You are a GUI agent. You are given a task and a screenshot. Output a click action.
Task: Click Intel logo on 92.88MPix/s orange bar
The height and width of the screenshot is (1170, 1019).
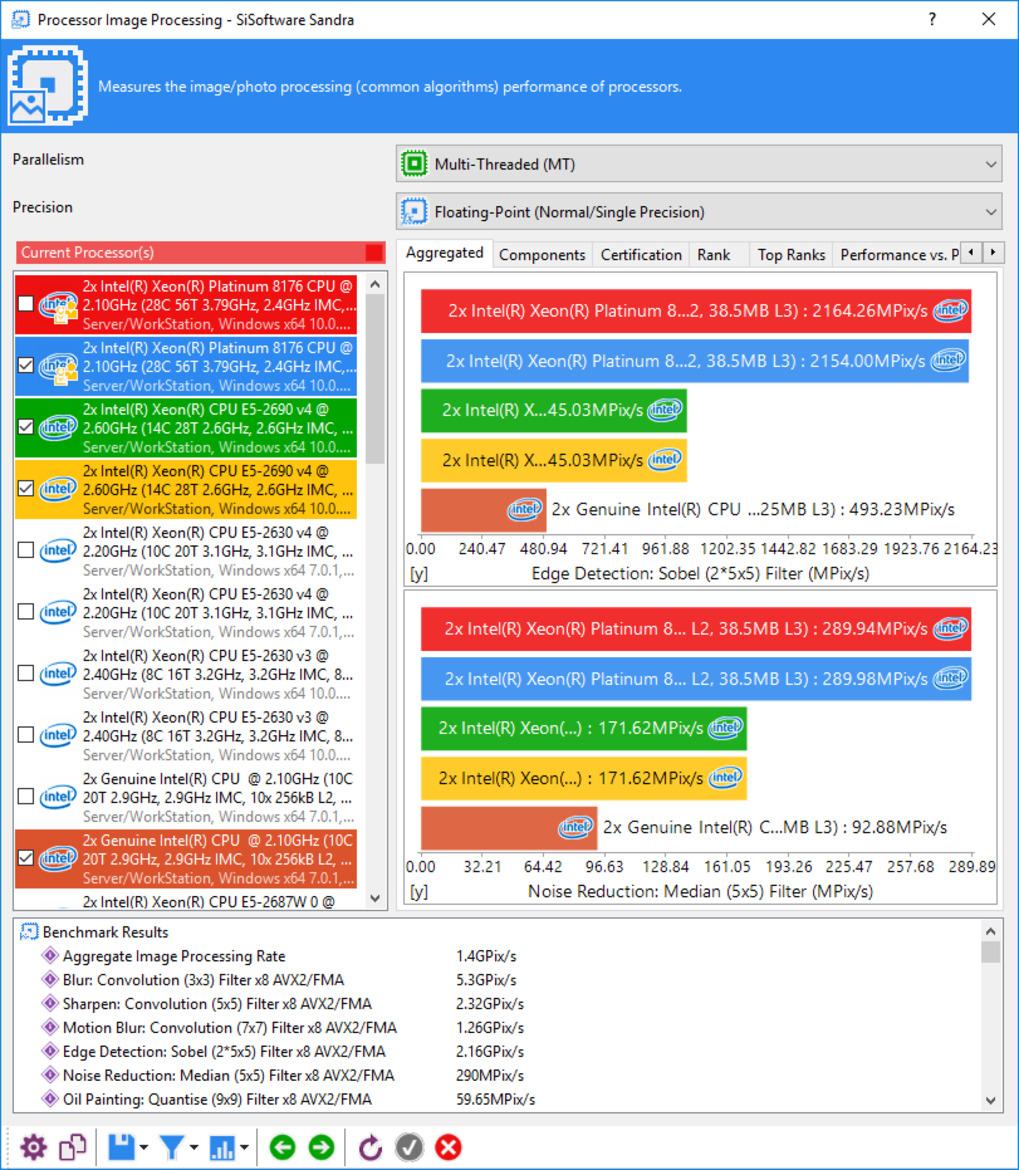click(x=576, y=827)
